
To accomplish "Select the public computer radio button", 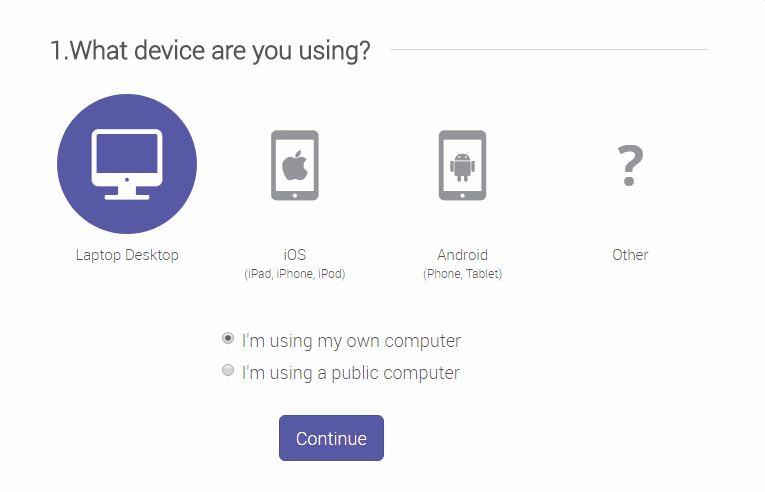I will [x=228, y=371].
